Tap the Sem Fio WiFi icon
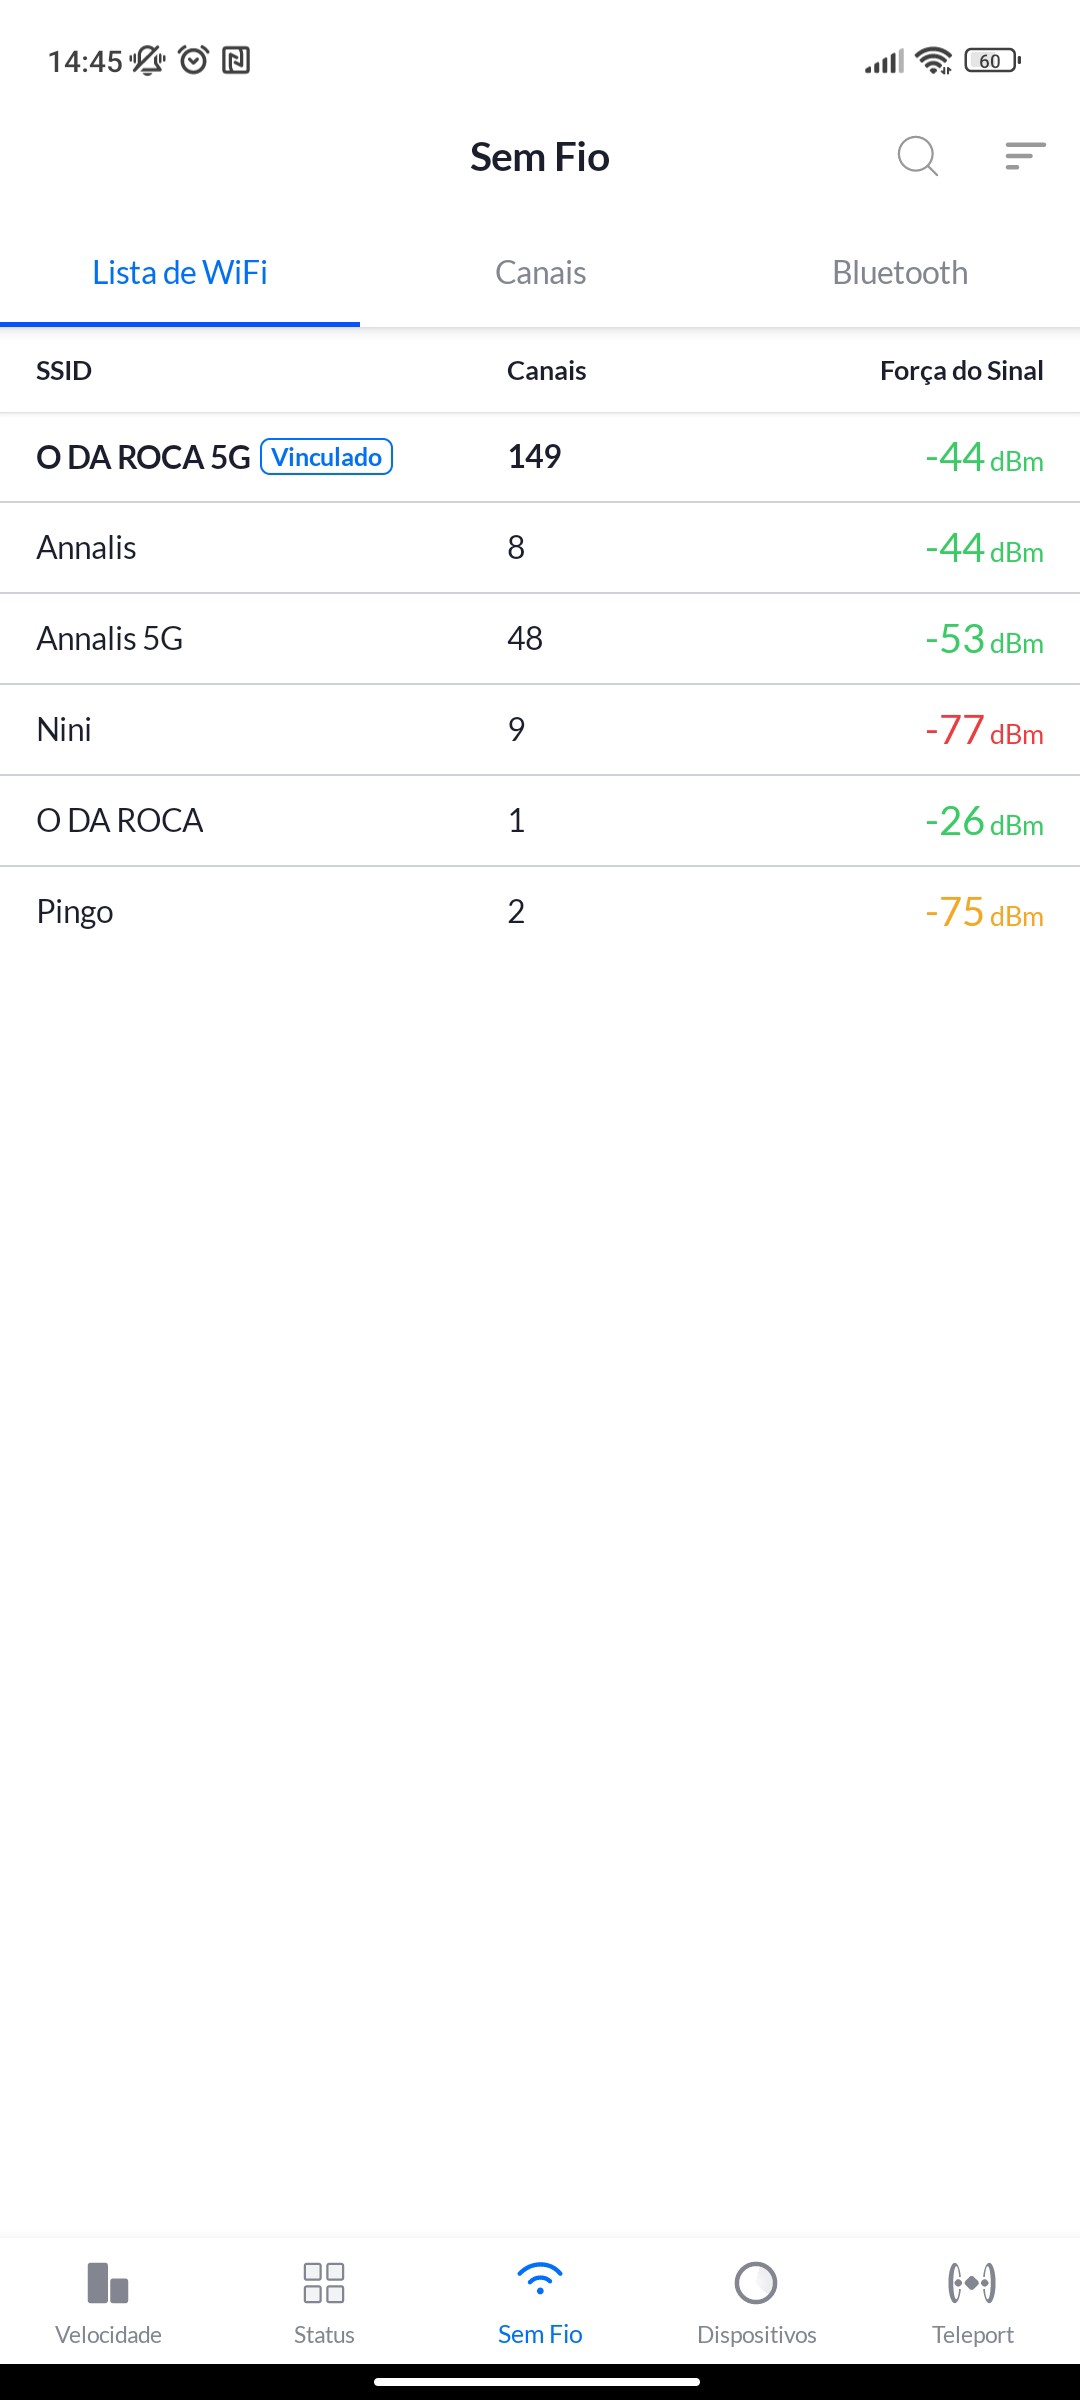Viewport: 1080px width, 2400px height. (540, 2280)
